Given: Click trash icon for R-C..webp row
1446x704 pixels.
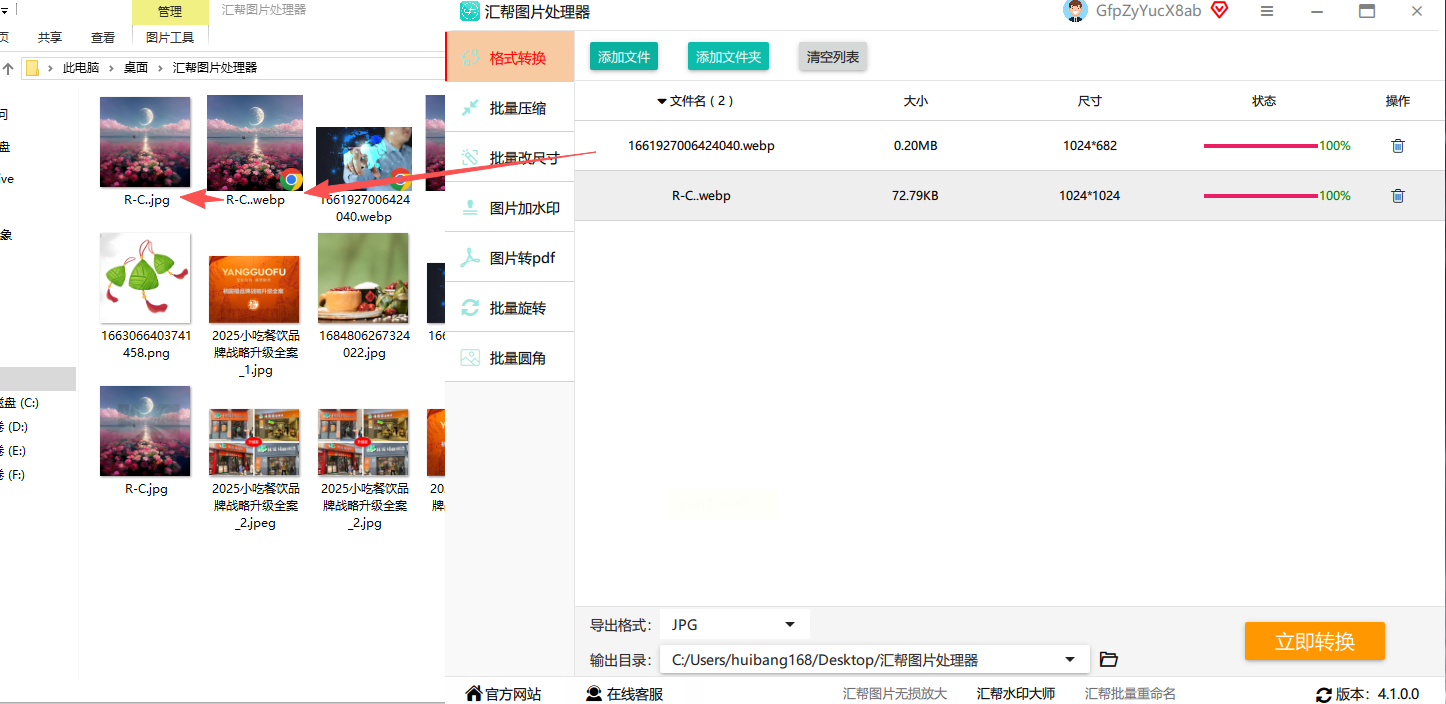Looking at the screenshot, I should [x=1398, y=196].
